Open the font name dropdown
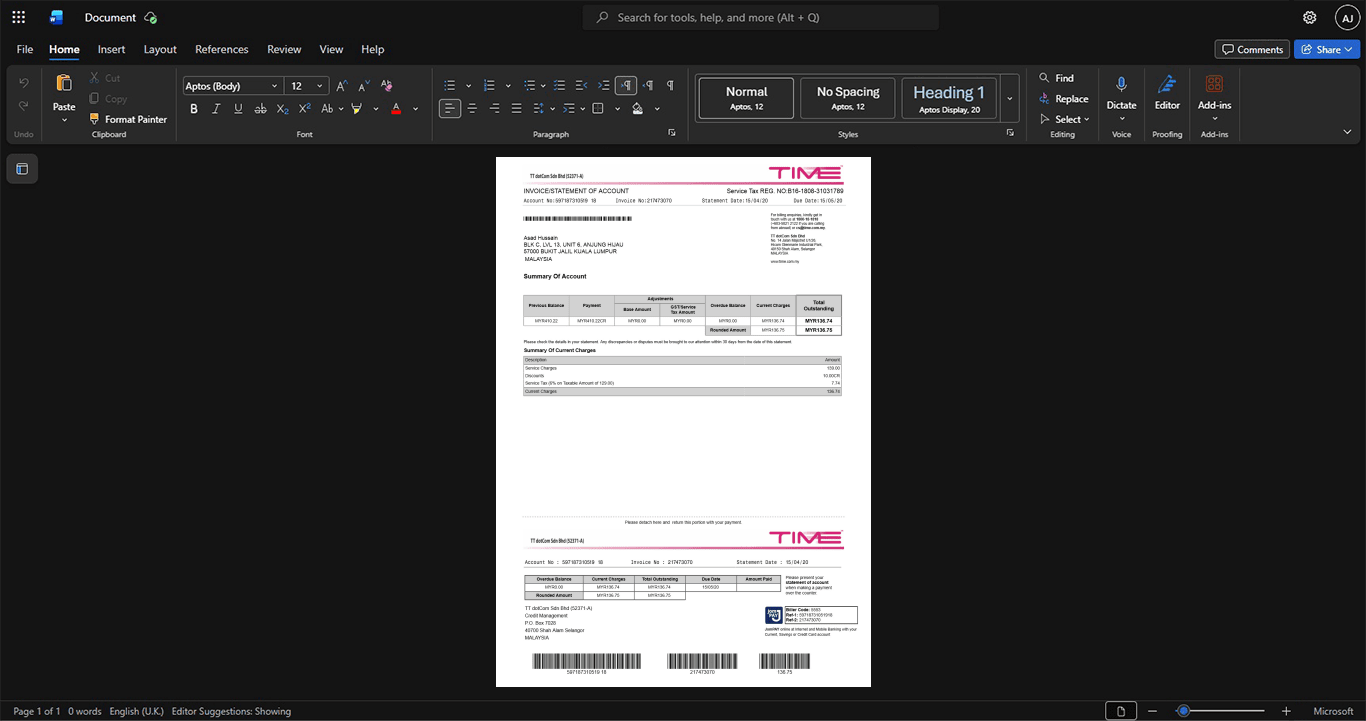Screen dimensions: 1366x721 point(231,86)
